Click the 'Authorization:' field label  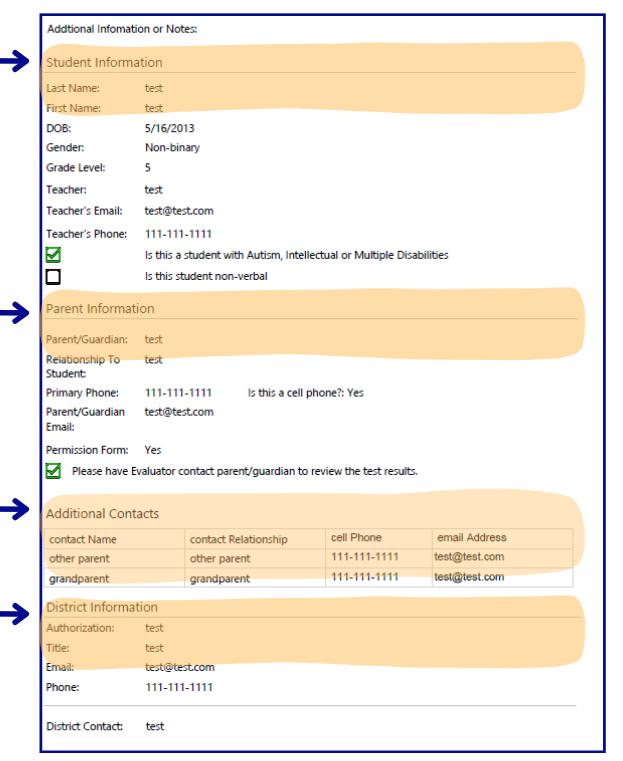[80, 628]
